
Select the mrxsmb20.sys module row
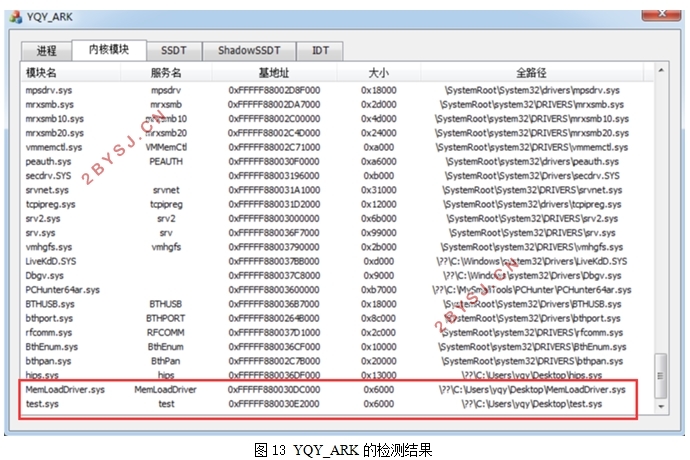338,133
